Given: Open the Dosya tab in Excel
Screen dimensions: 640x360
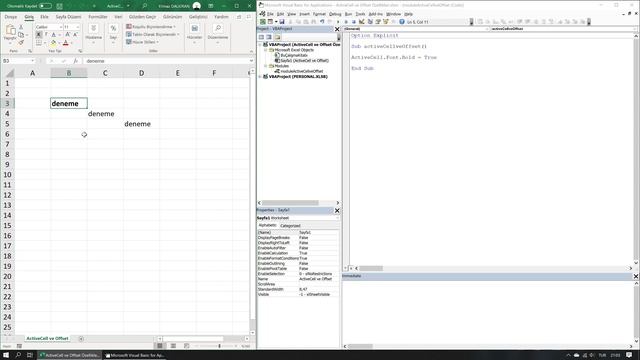Looking at the screenshot, I should (x=11, y=17).
